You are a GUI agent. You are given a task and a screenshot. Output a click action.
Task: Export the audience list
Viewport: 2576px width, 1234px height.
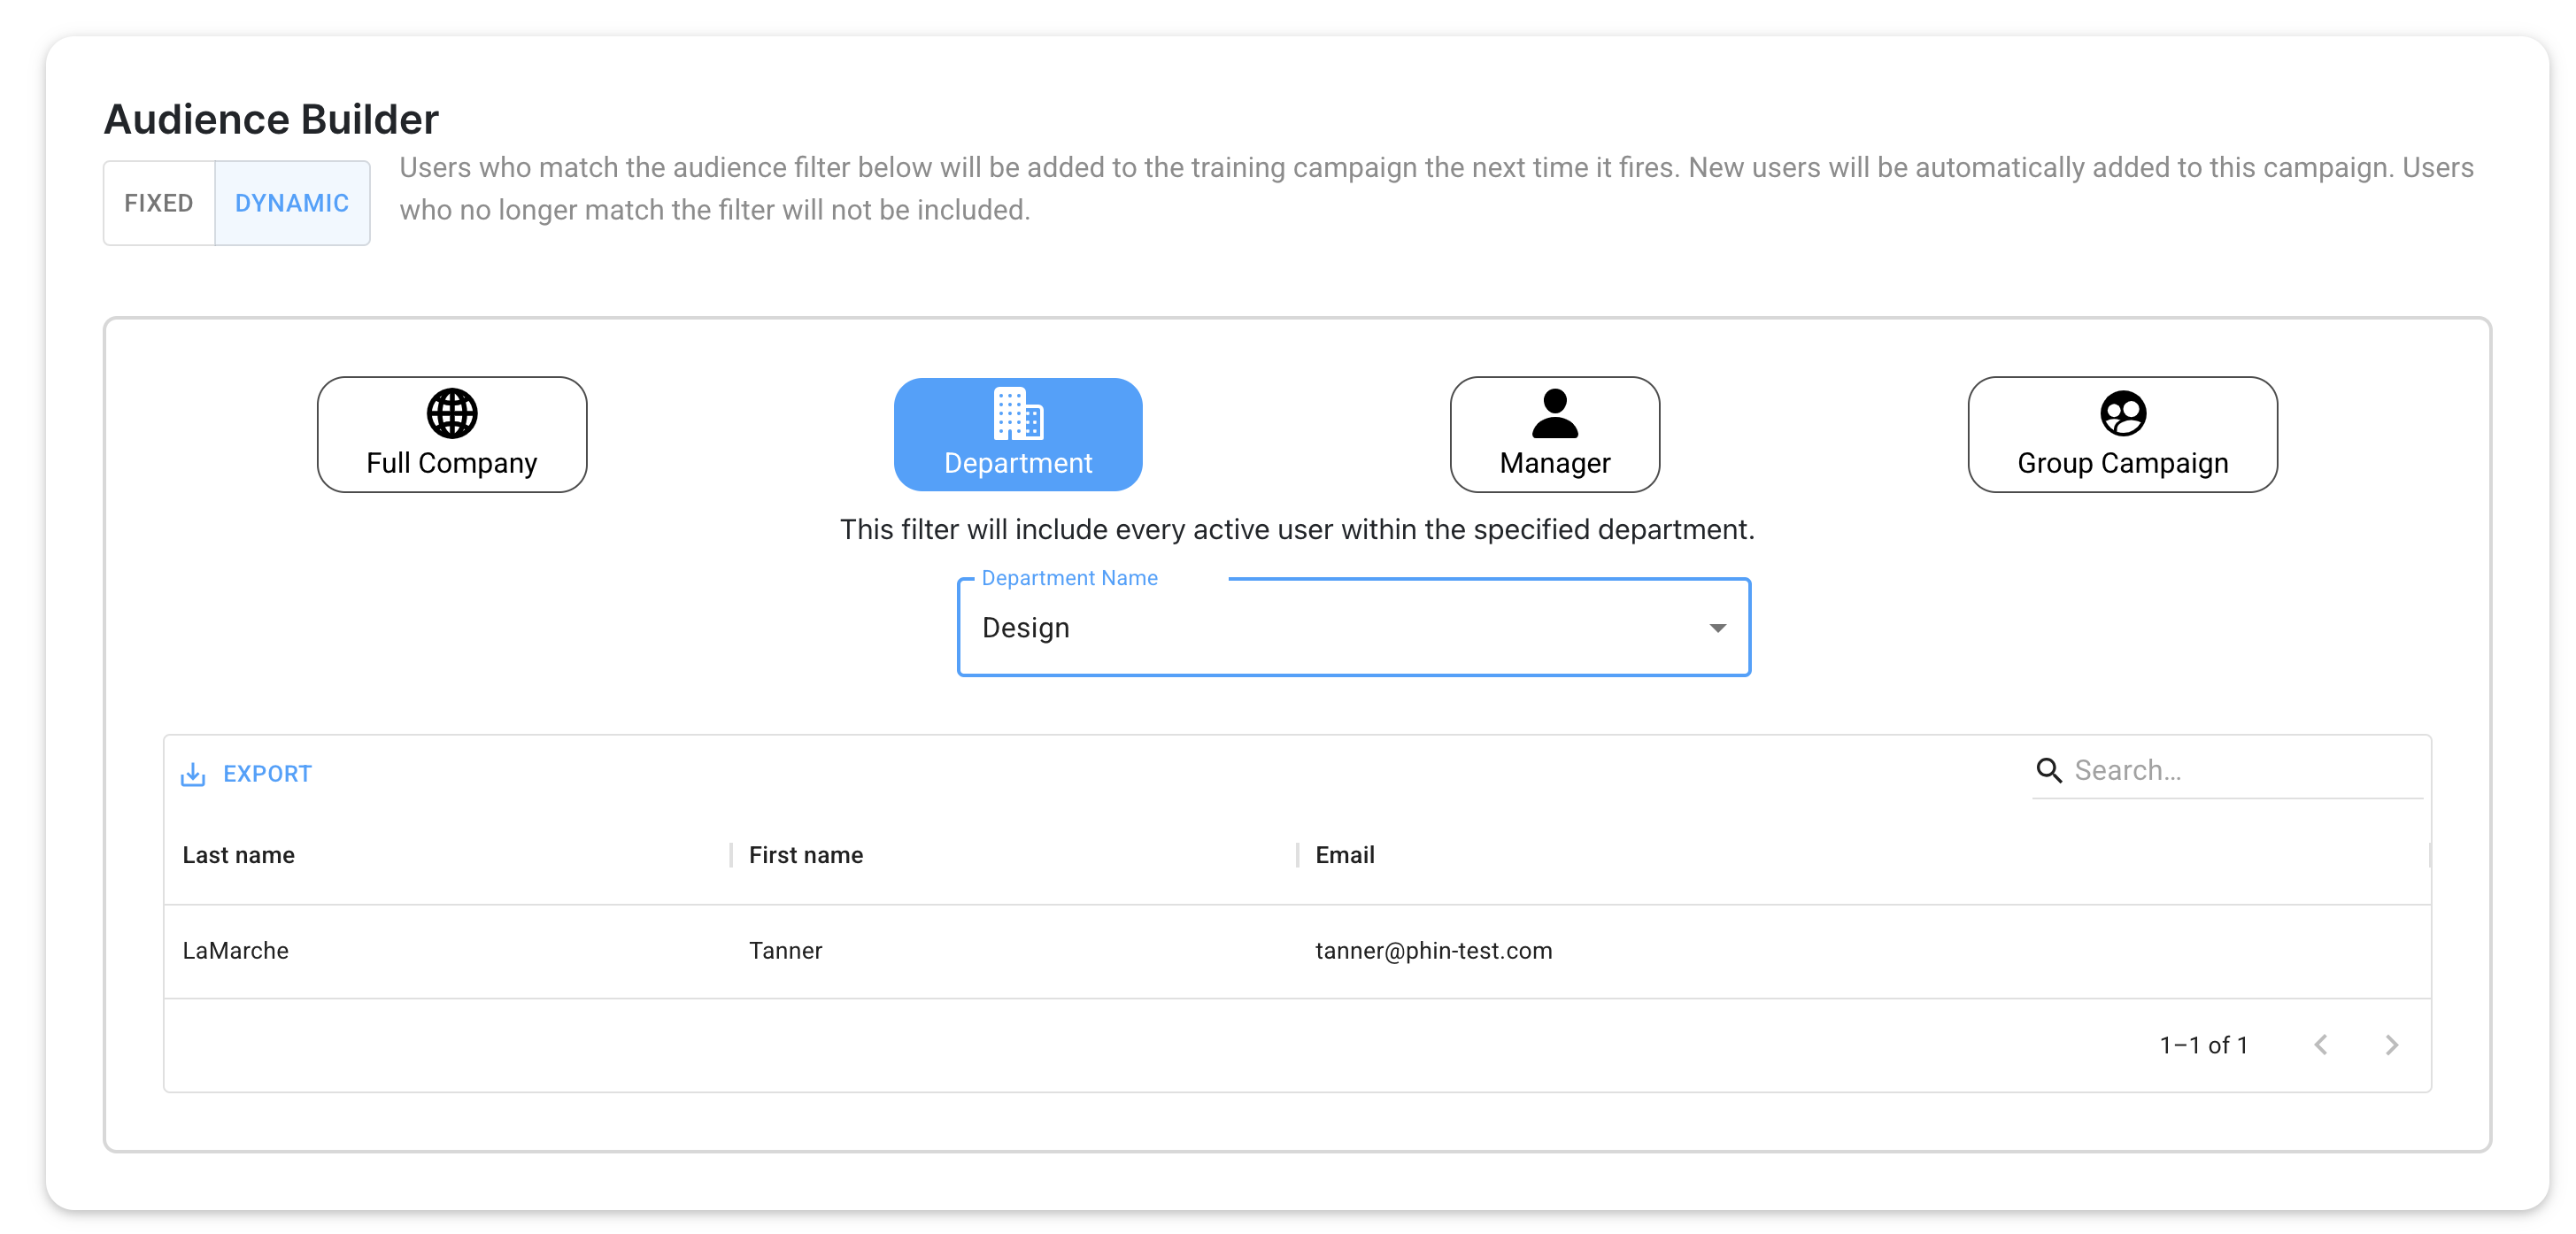click(x=246, y=773)
